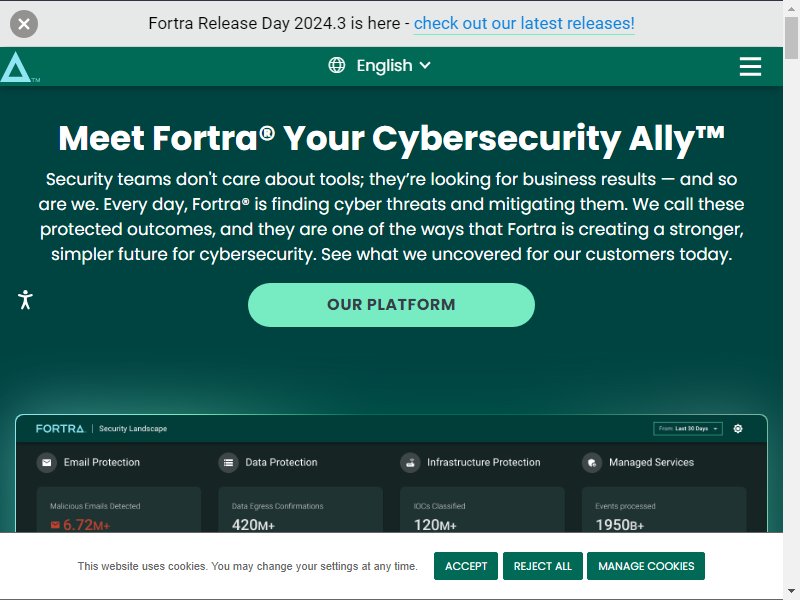Click the Data Egress Confirmations label
The image size is (800, 600).
[x=278, y=506]
